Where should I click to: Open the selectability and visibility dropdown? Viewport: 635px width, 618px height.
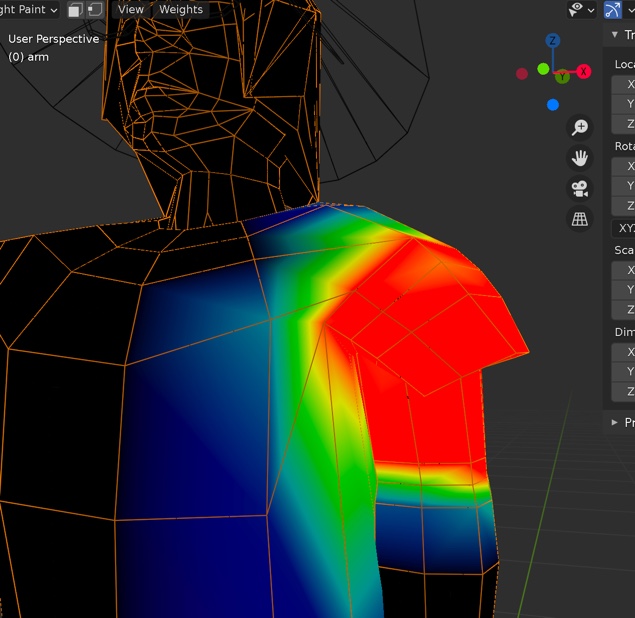(581, 9)
